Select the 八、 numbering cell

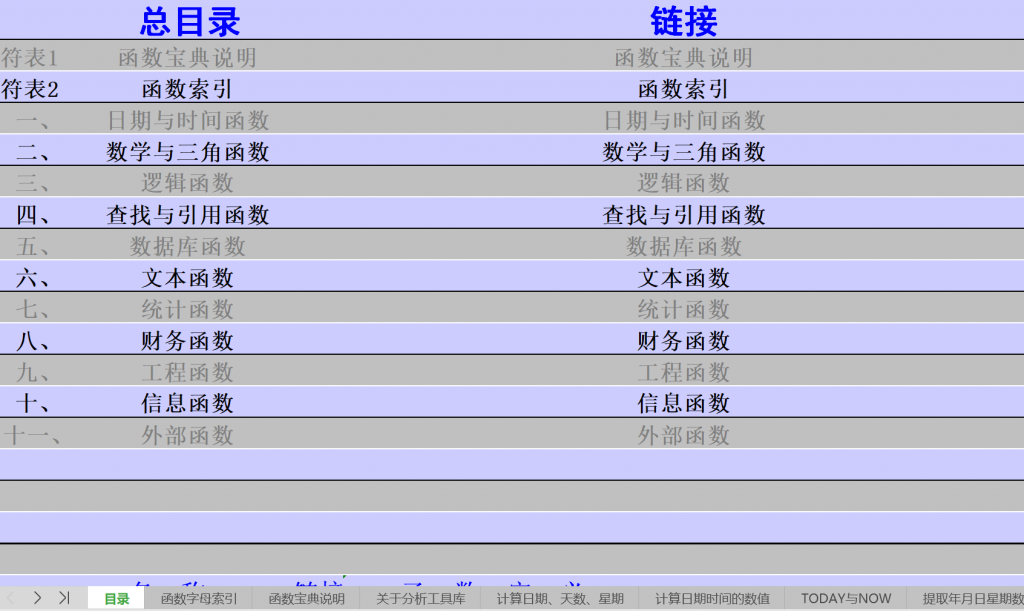33,341
